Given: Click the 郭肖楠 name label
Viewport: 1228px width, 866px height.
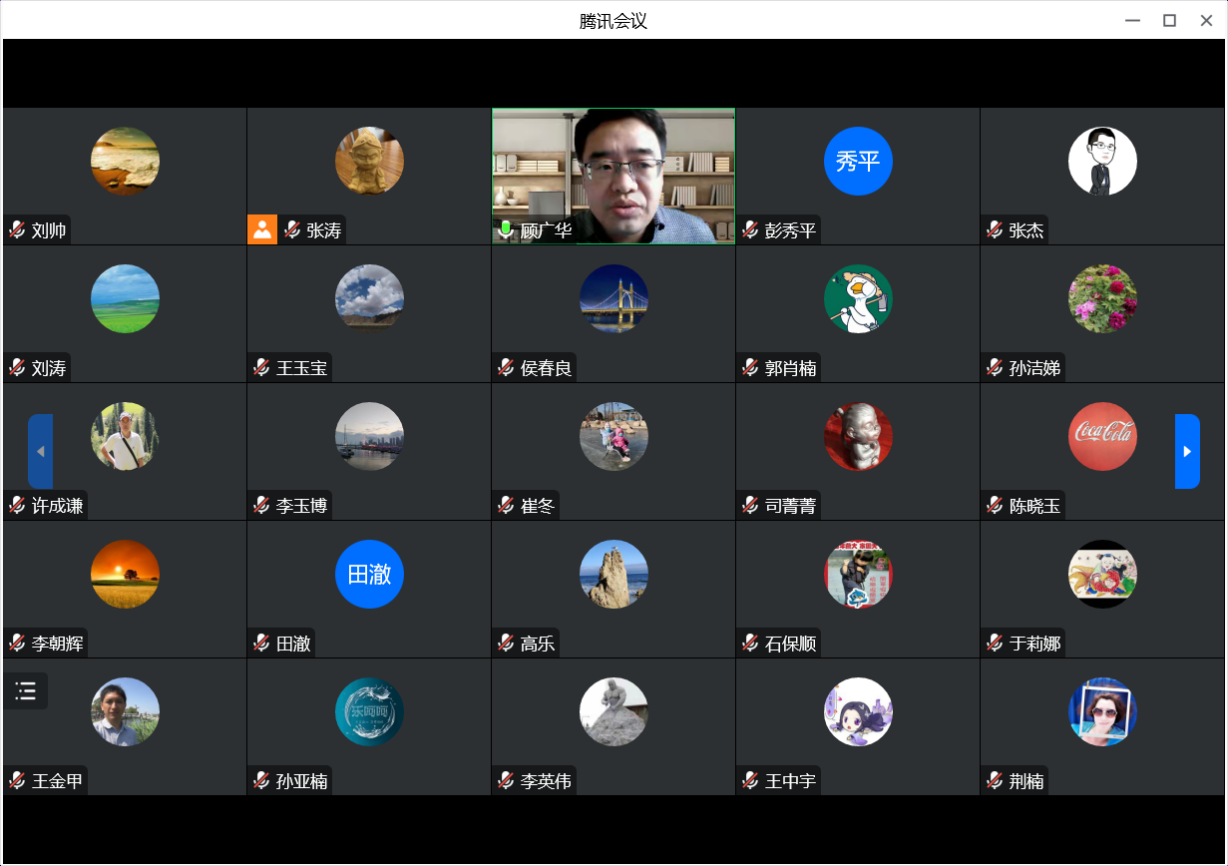Looking at the screenshot, I should point(790,368).
